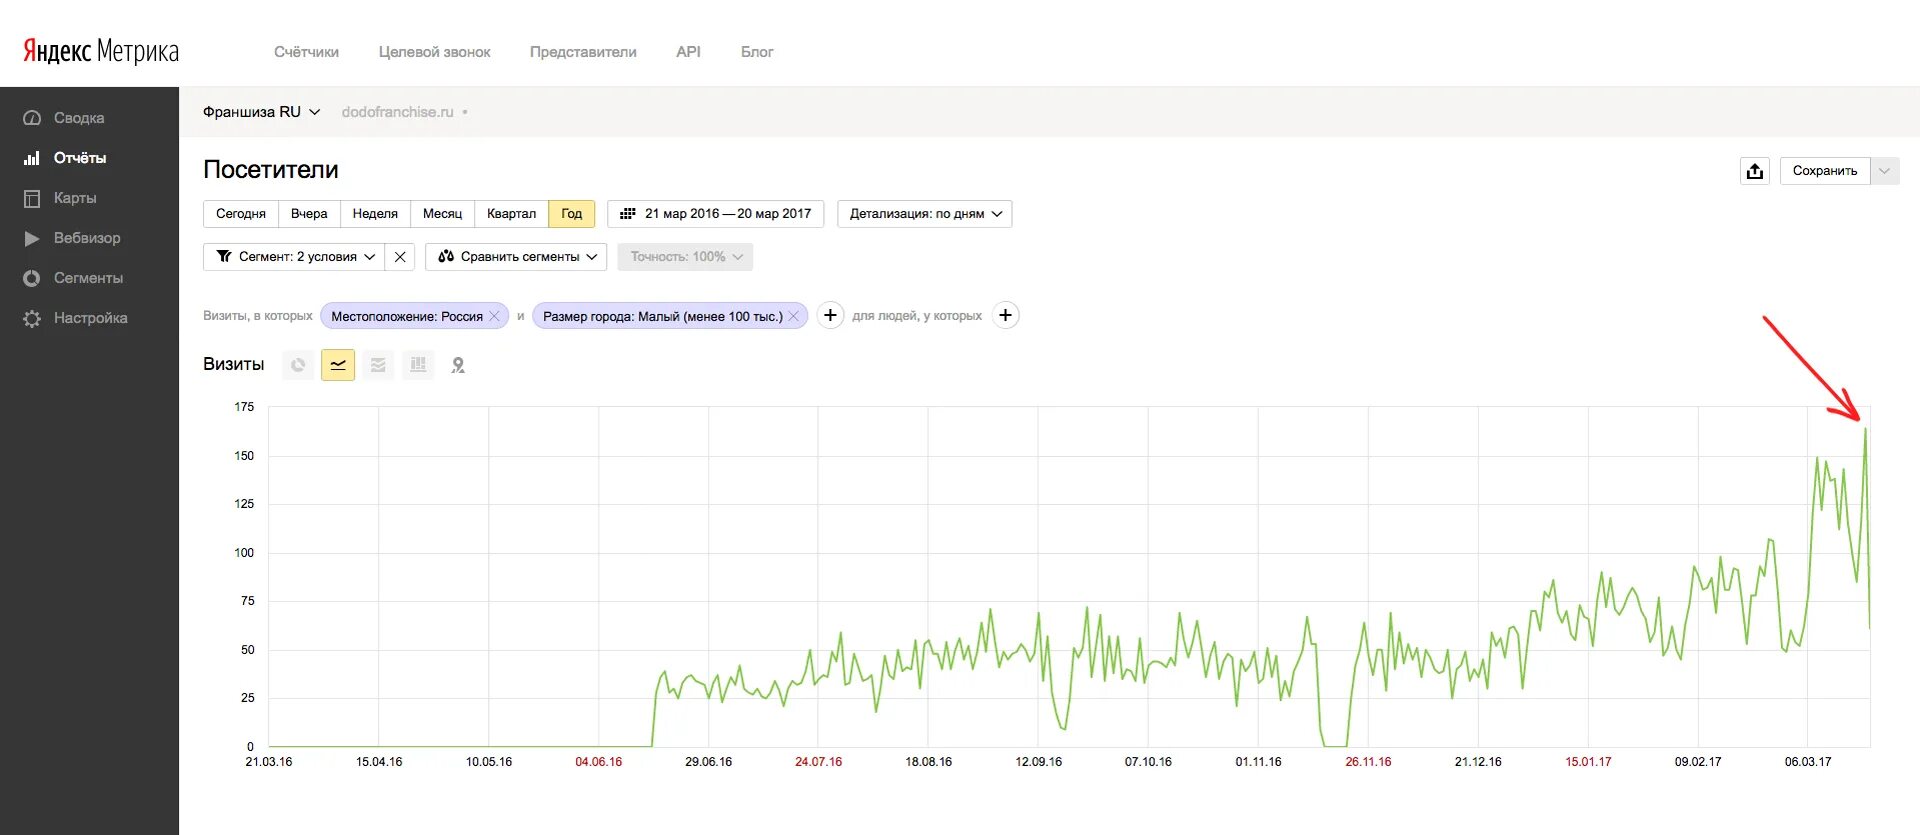The image size is (1920, 835).
Task: Click the Посетители report title
Action: [x=271, y=170]
